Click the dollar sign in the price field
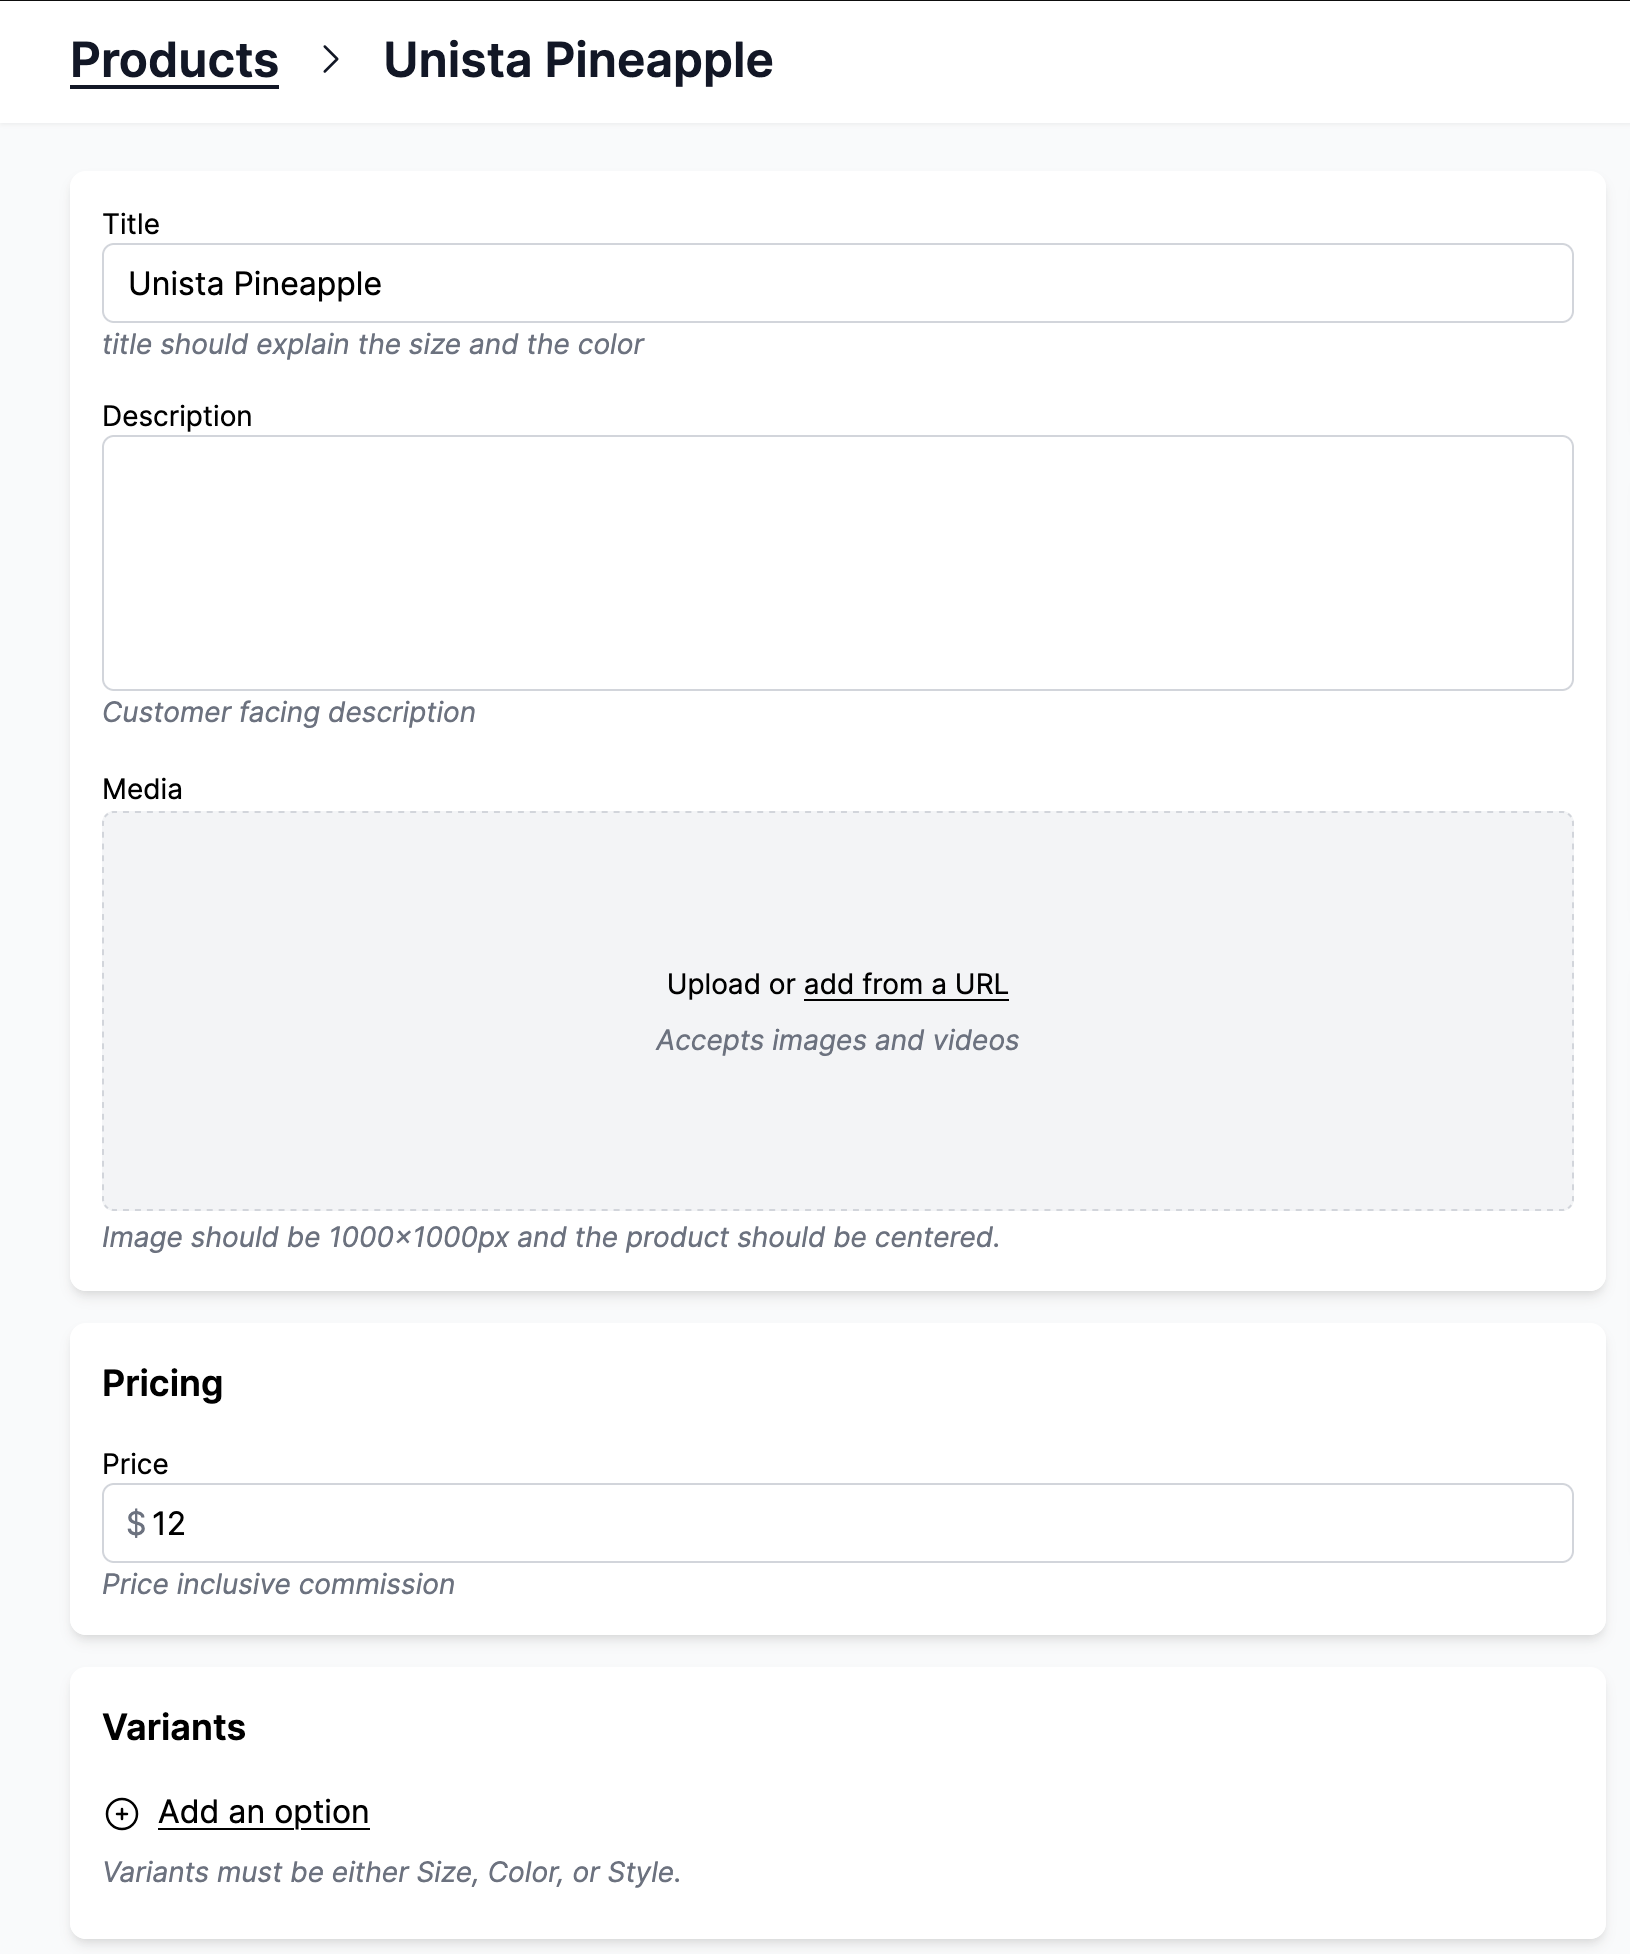The width and height of the screenshot is (1630, 1954). click(135, 1524)
